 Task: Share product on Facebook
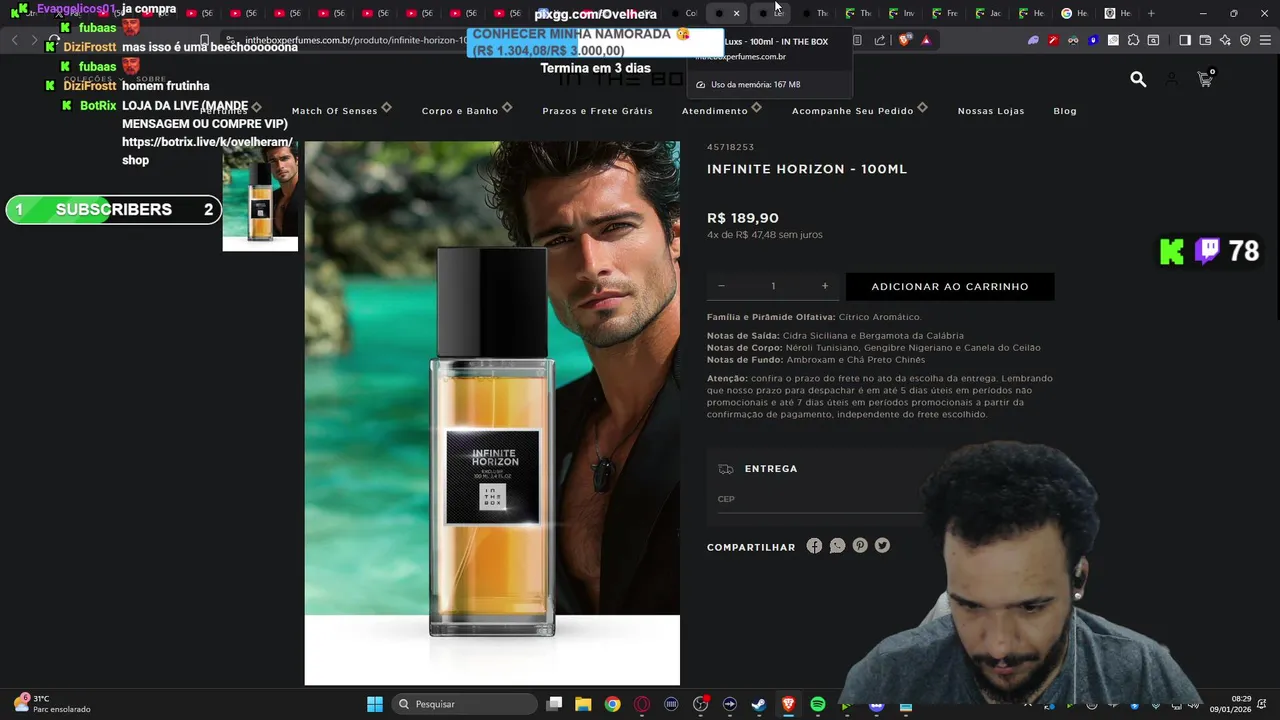coord(814,546)
